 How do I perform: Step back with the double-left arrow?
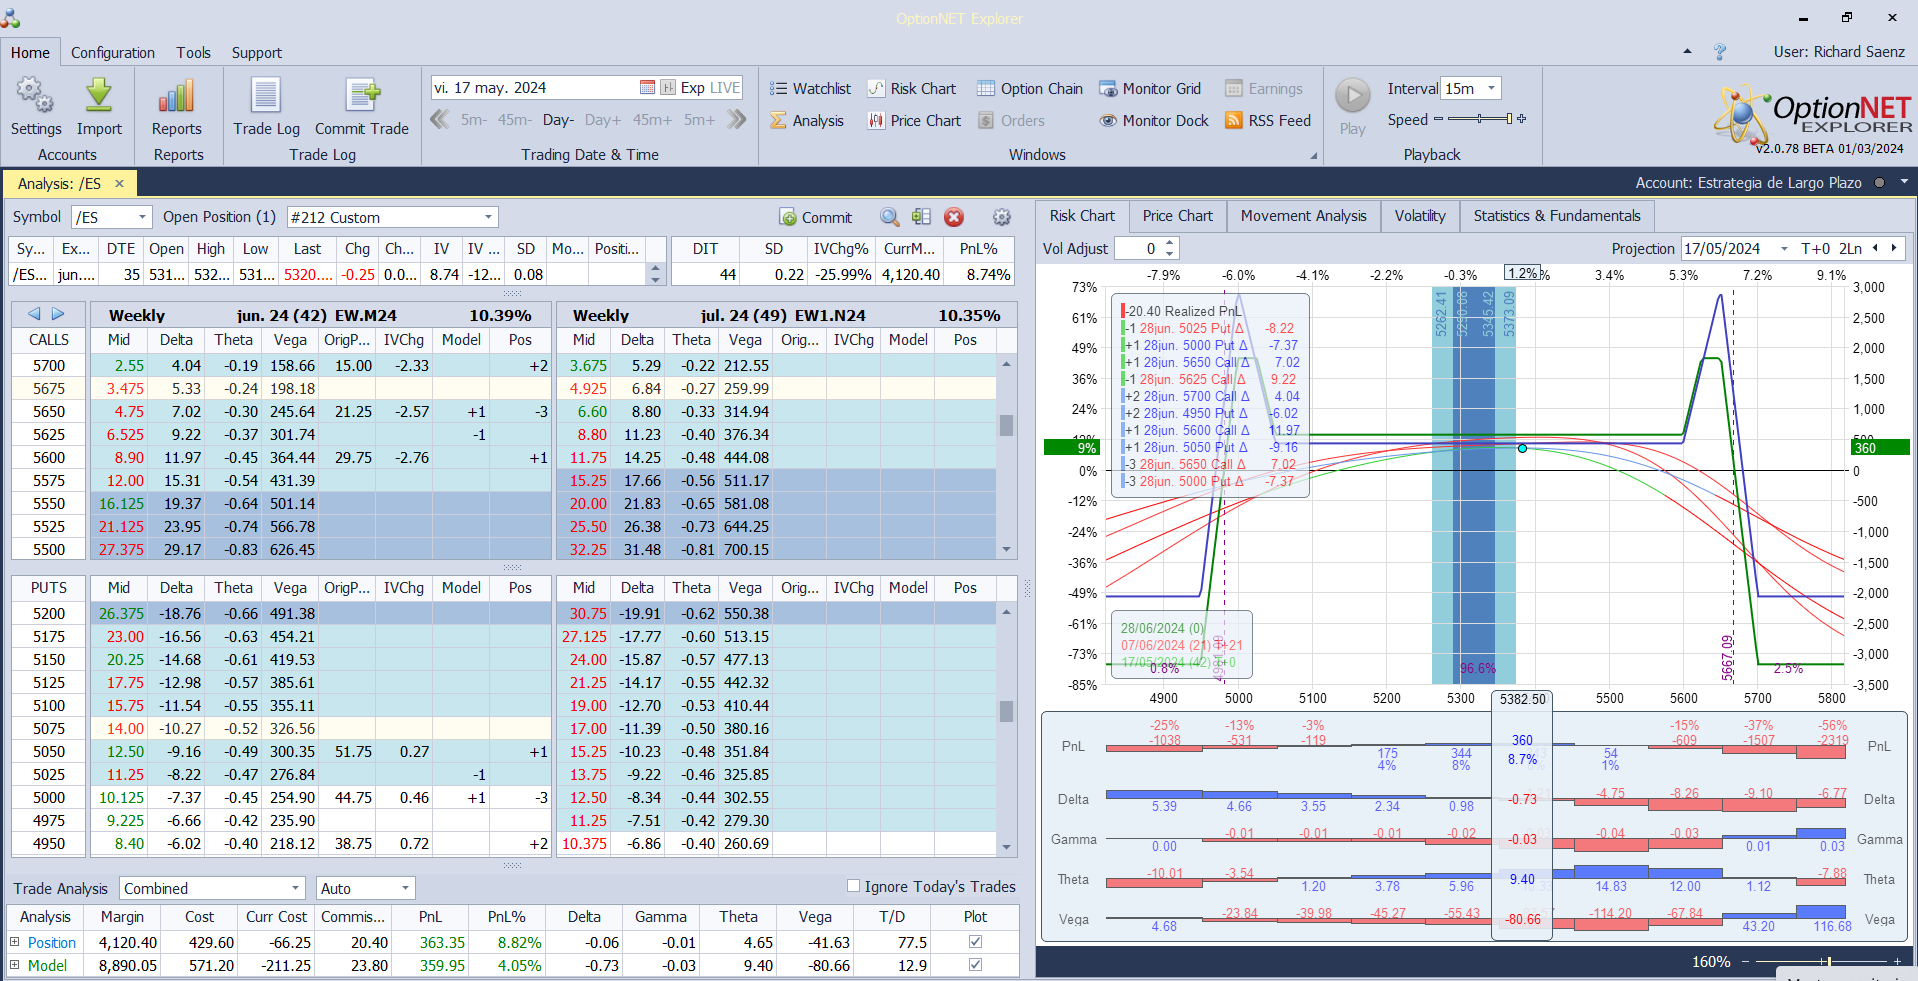point(439,120)
